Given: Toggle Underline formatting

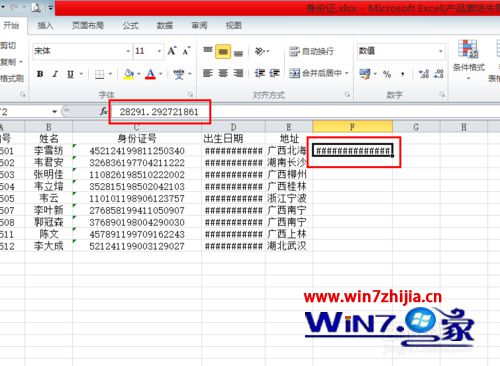Looking at the screenshot, I should tap(70, 74).
